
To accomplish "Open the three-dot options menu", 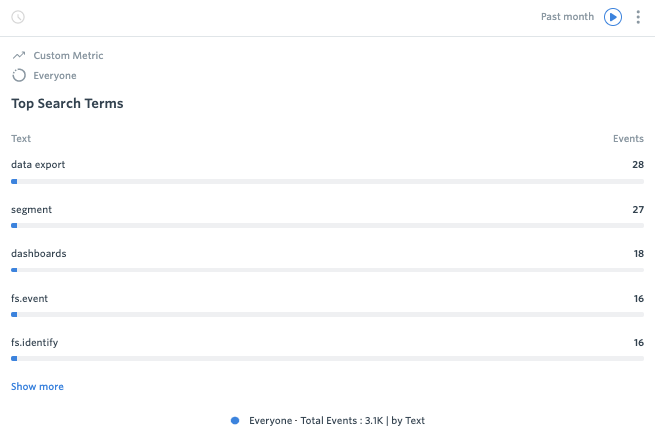I will (638, 17).
